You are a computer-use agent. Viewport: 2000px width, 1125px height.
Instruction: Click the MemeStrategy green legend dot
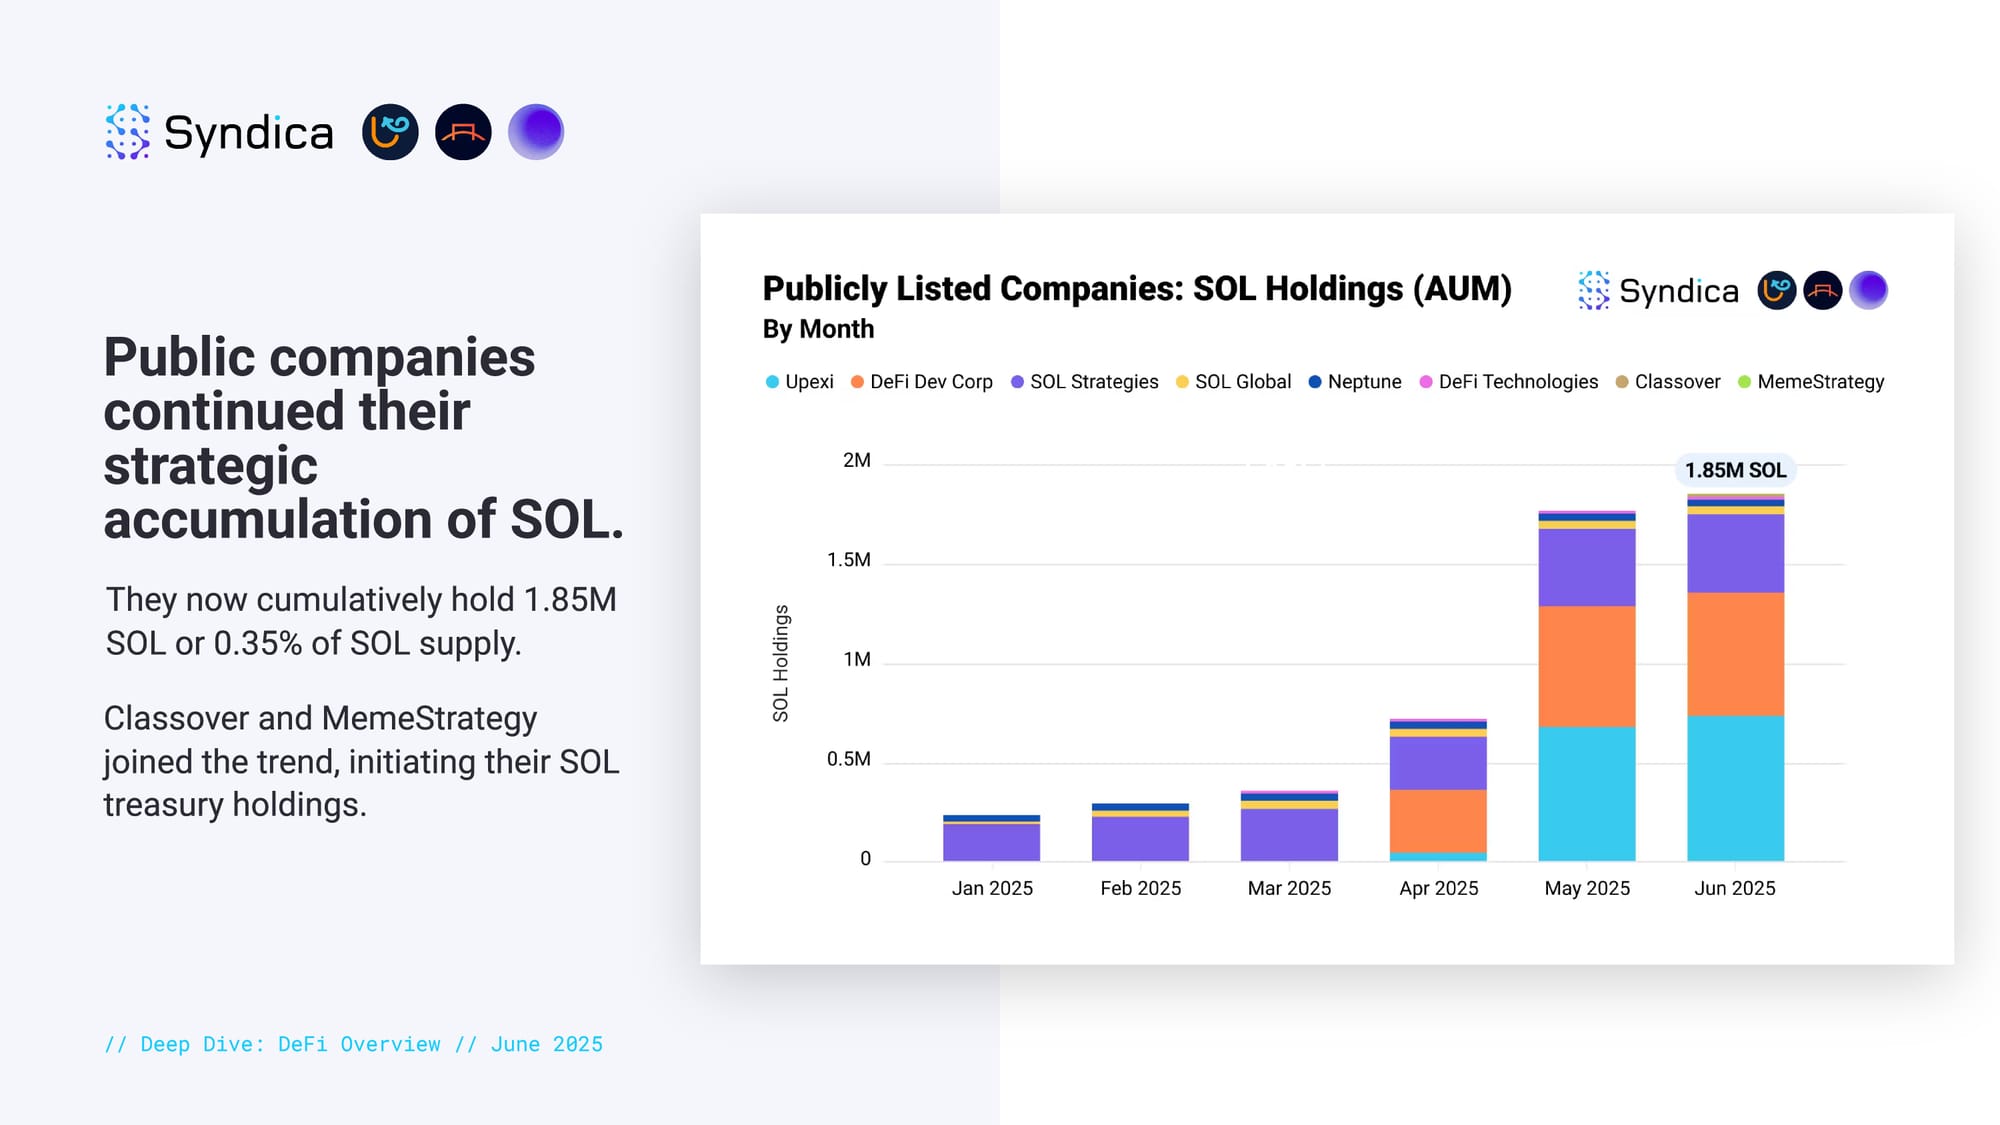pyautogui.click(x=1744, y=382)
